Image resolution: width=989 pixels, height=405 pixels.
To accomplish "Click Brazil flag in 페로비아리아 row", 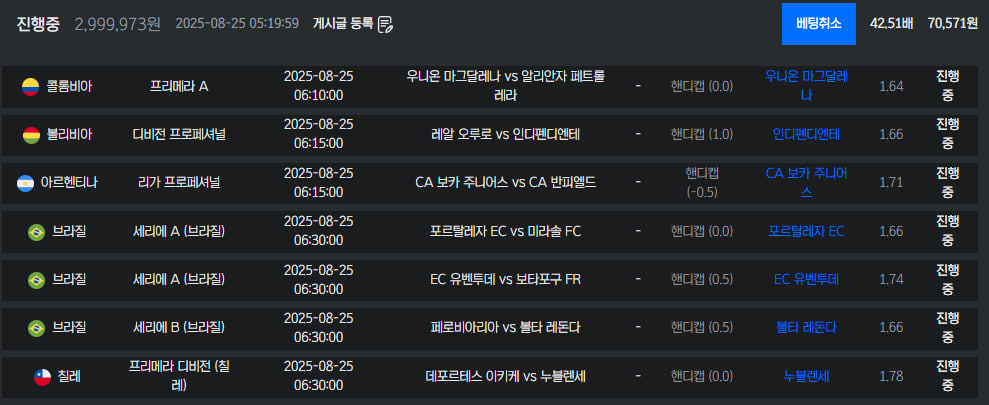I will 37,328.
